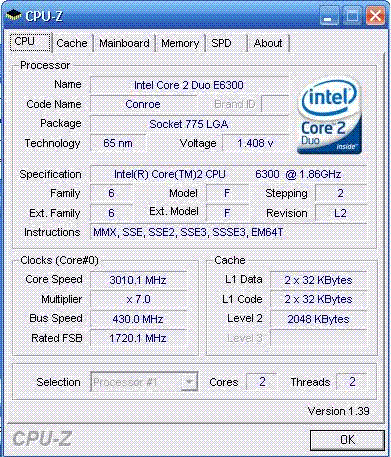Open the Mainboard tab
The image size is (391, 457).
point(124,43)
